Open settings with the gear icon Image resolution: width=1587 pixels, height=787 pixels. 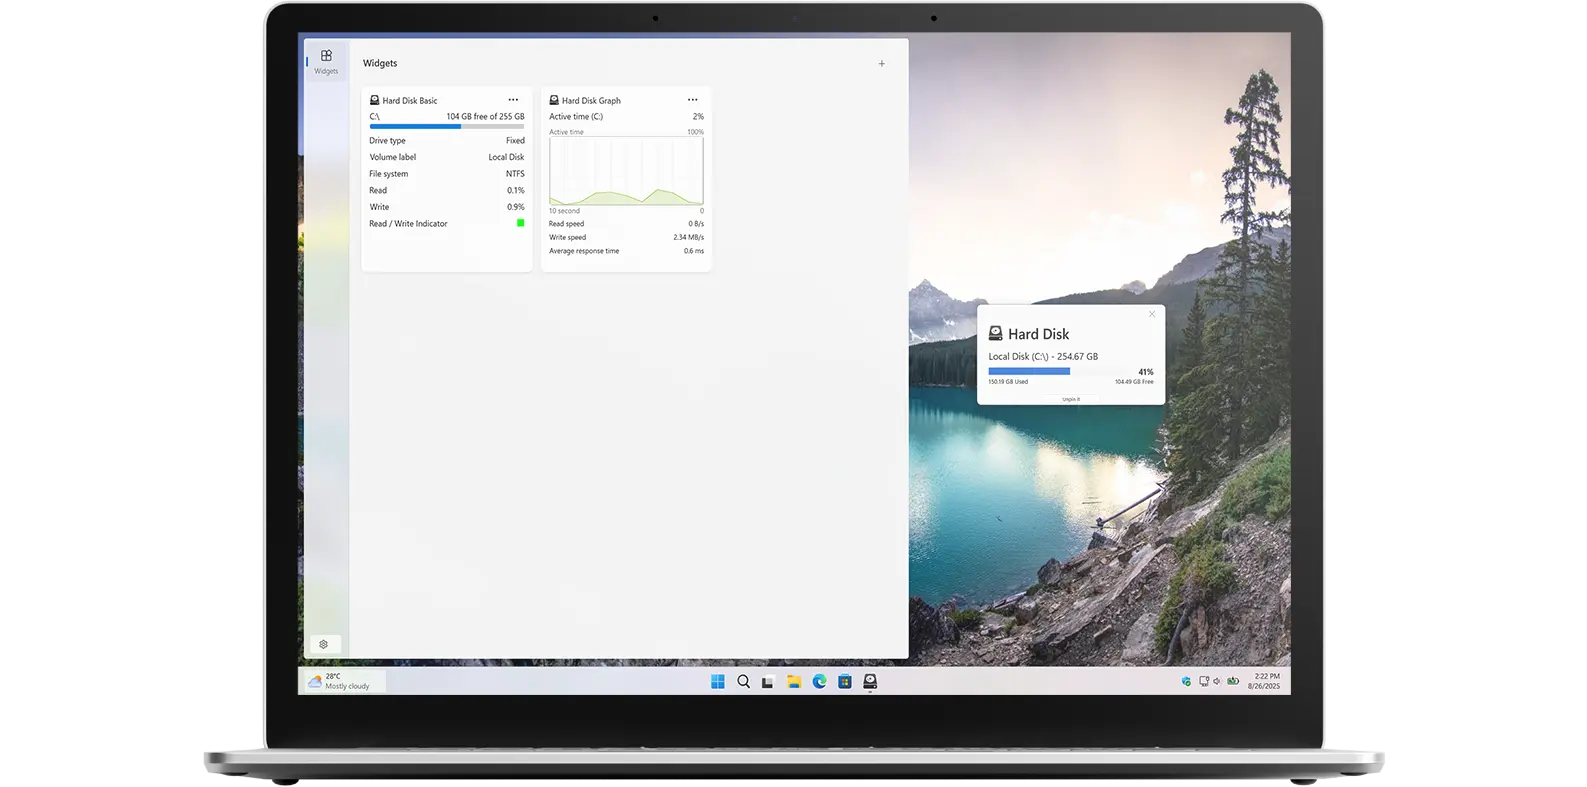coord(323,645)
